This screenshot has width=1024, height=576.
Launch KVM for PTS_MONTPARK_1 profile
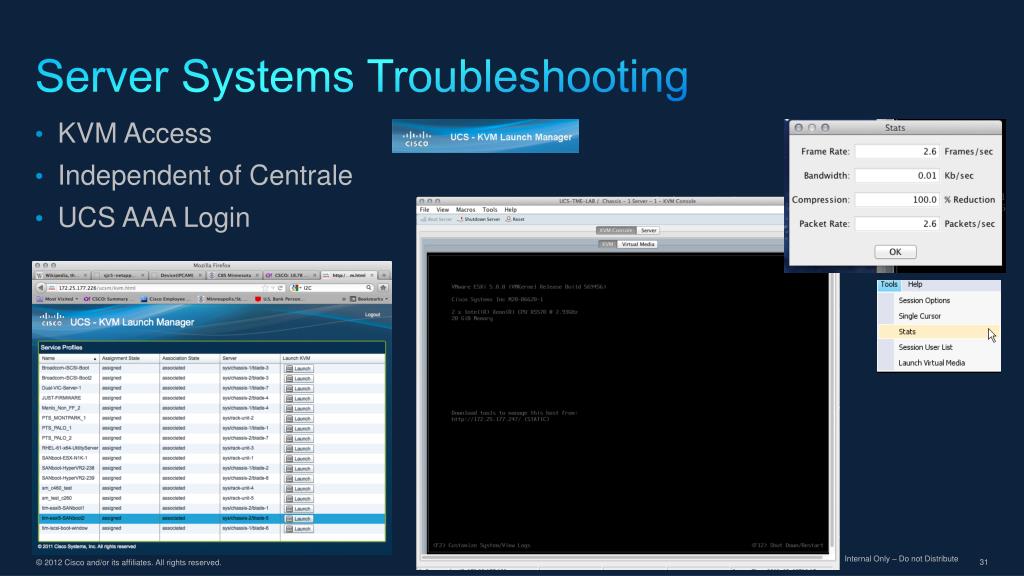pyautogui.click(x=298, y=418)
